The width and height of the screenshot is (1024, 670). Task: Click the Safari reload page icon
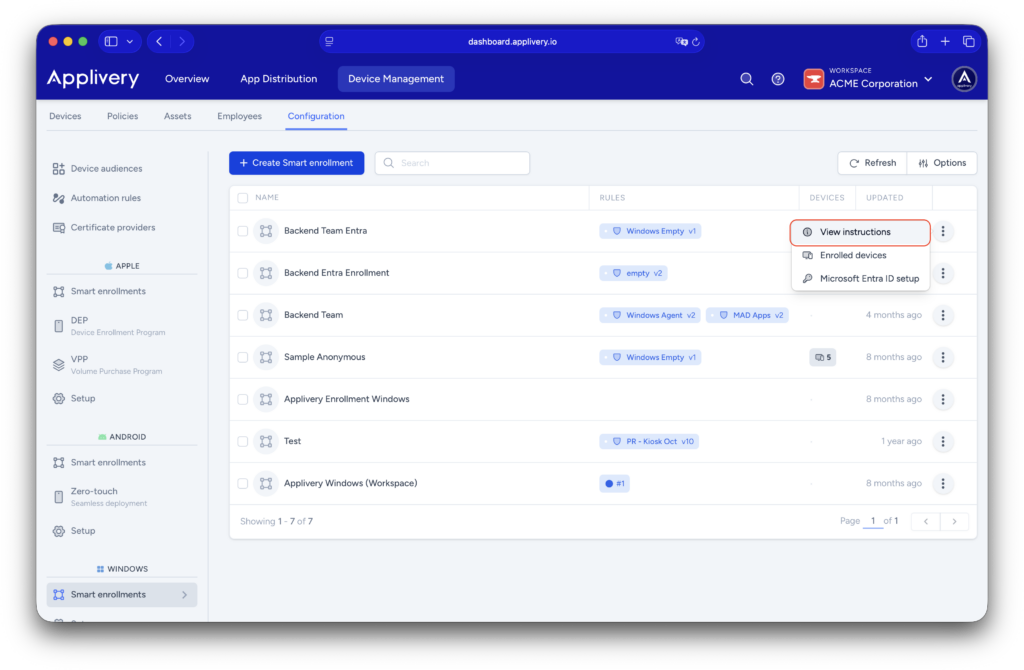696,42
